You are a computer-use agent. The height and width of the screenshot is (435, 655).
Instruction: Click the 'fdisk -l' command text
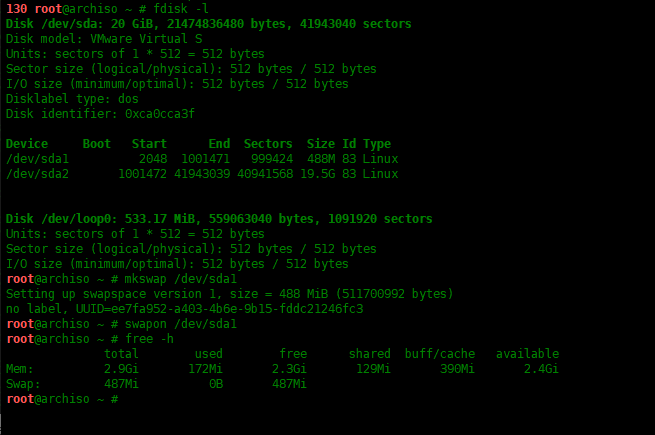(181, 8)
